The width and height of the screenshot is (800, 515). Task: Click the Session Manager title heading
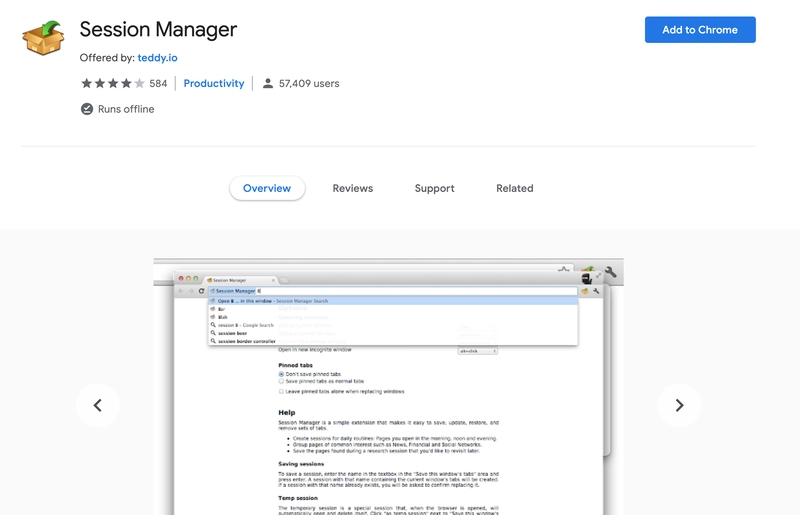tap(158, 30)
